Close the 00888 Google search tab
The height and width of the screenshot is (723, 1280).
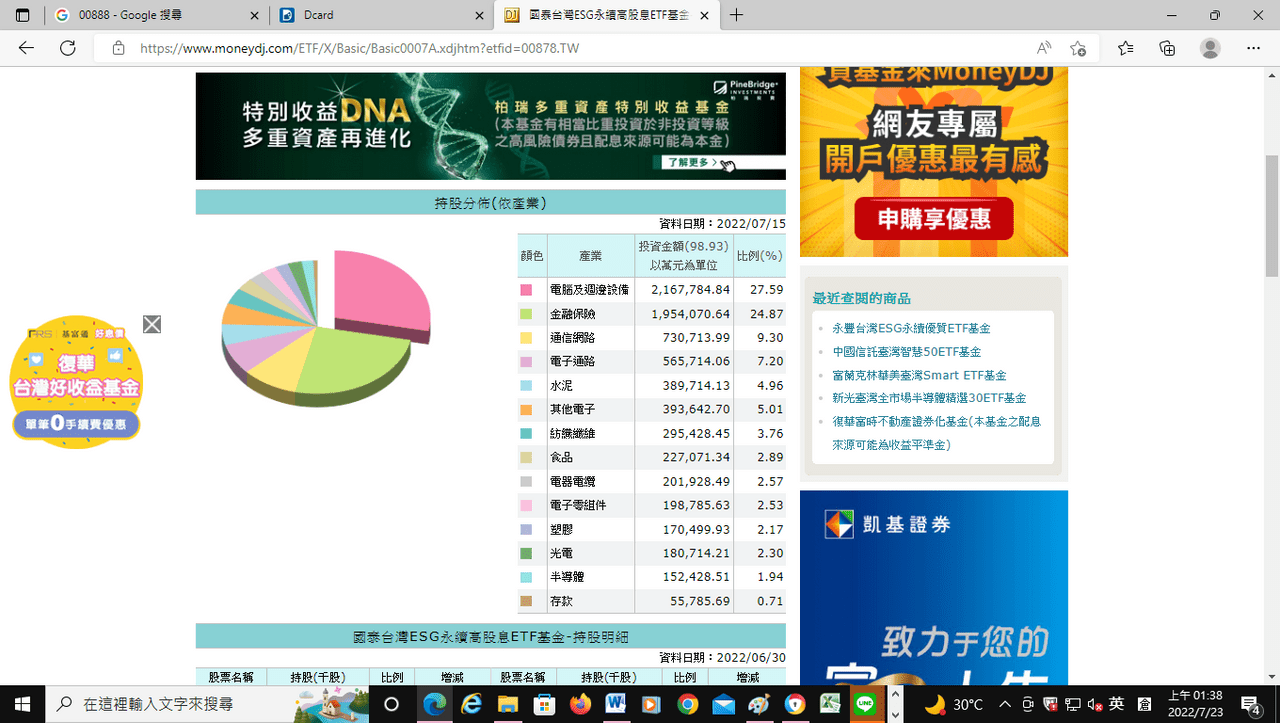tap(253, 15)
